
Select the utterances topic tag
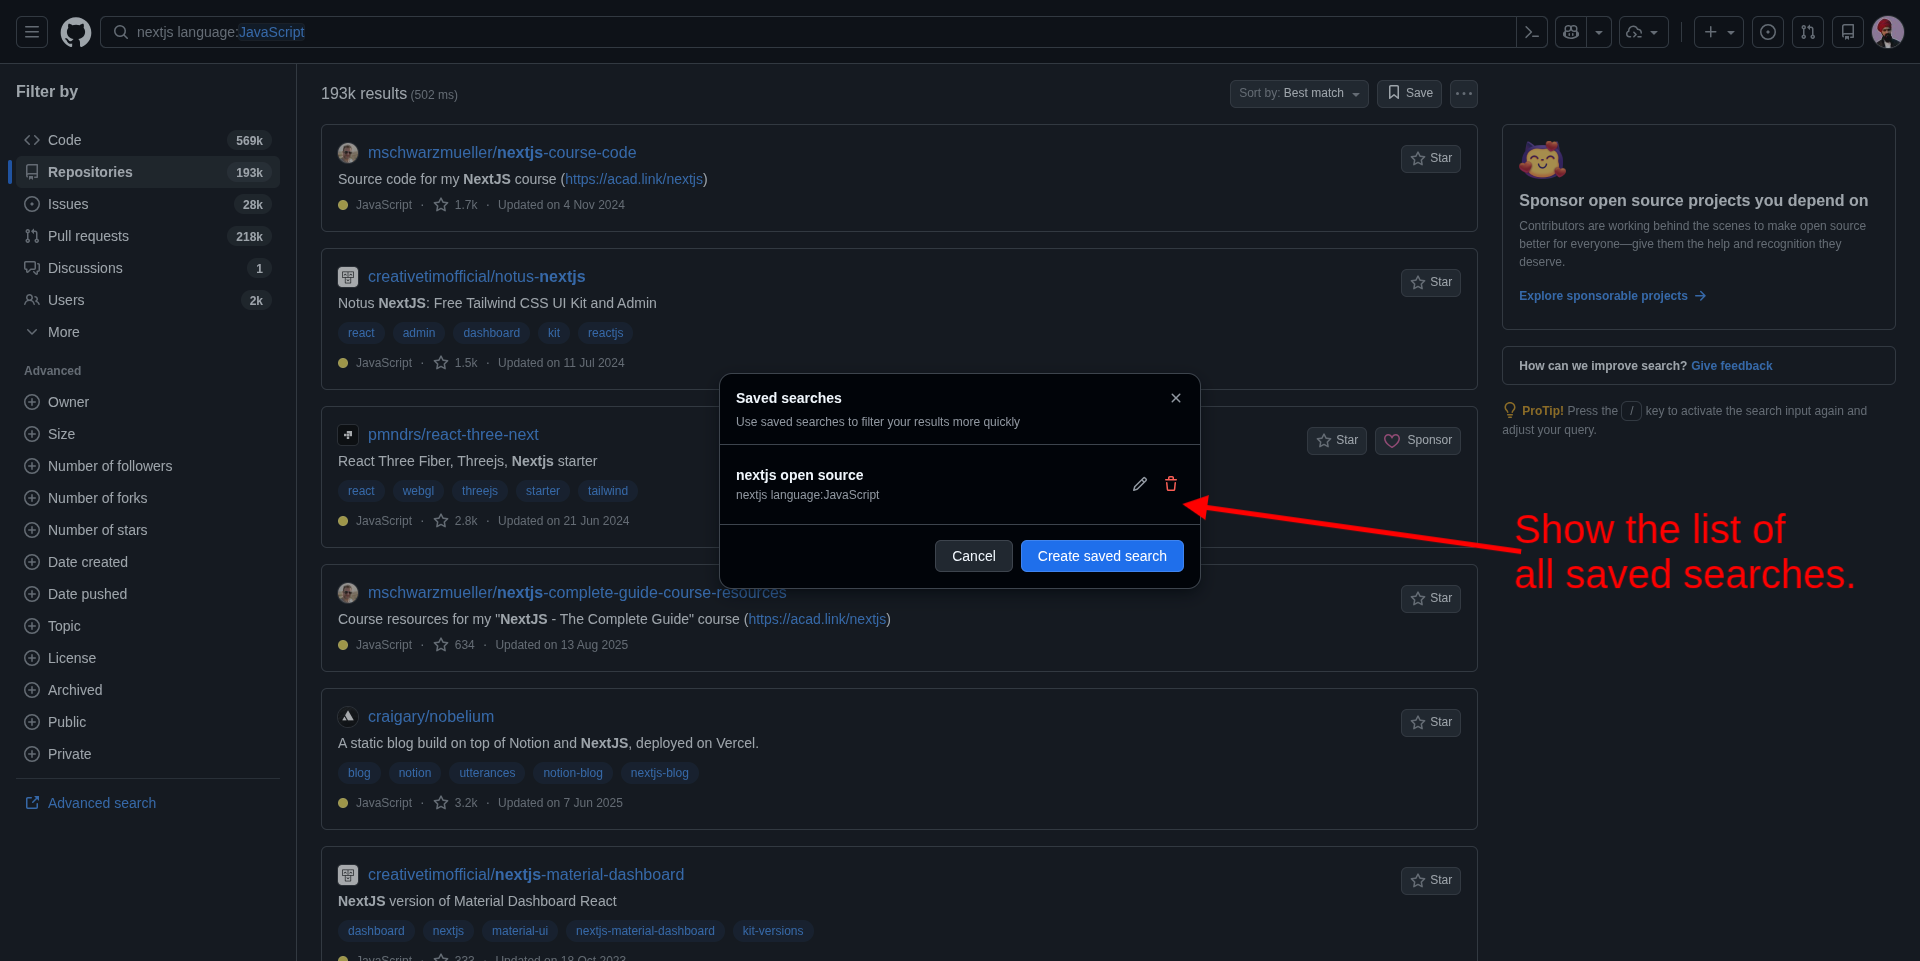[x=487, y=773]
